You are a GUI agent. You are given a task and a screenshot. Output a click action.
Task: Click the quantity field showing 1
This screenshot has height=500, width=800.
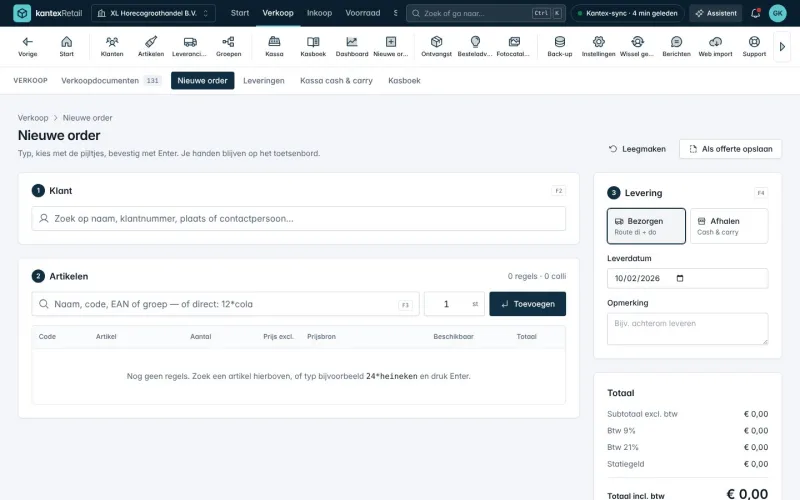point(454,304)
